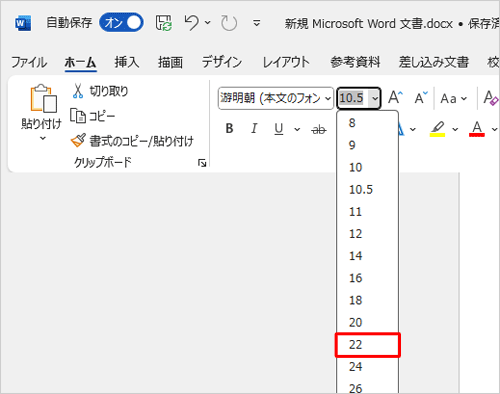Image resolution: width=500 pixels, height=394 pixels.
Task: Expand the font name dropdown arrow
Action: point(328,98)
